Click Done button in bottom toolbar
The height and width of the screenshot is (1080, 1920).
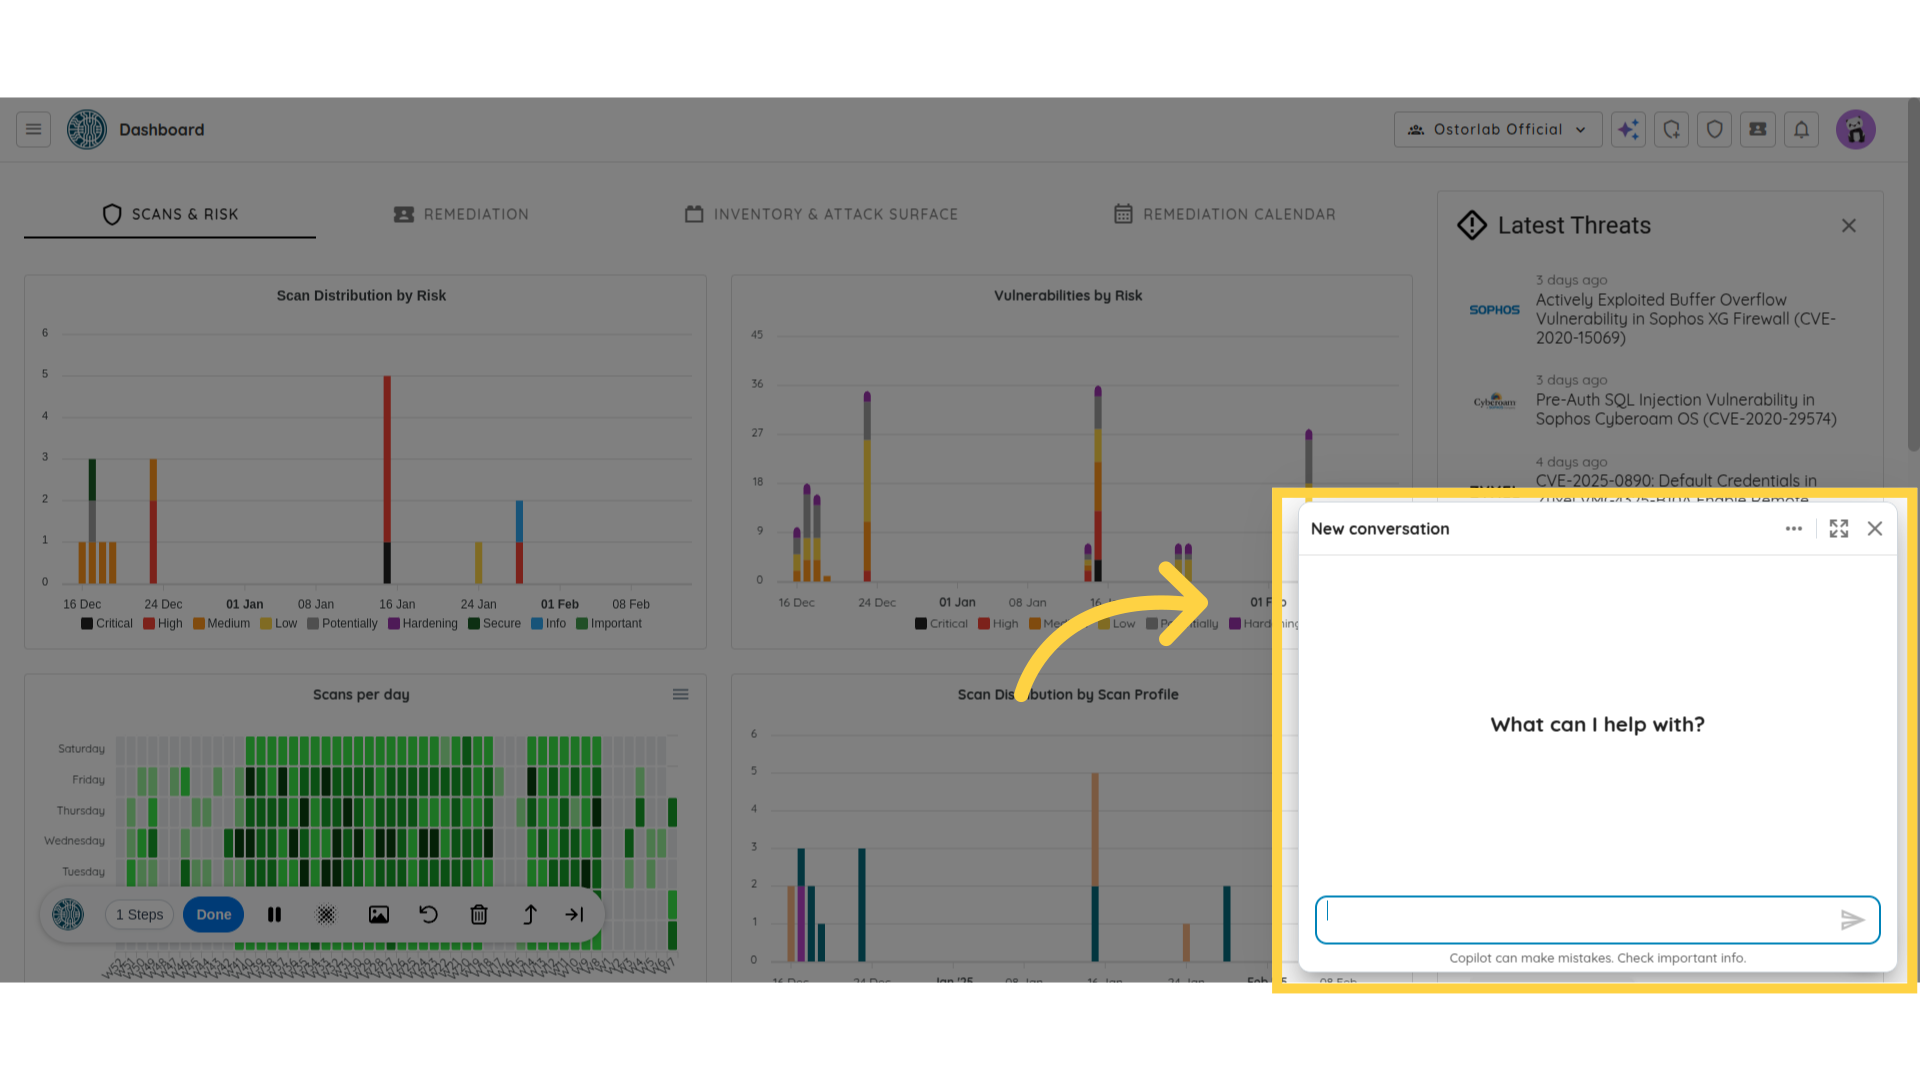(214, 914)
